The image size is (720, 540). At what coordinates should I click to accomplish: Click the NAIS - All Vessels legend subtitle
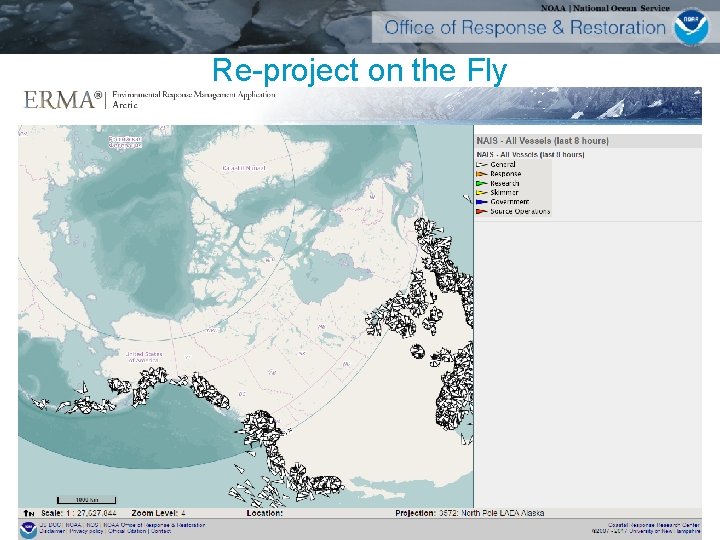click(530, 155)
